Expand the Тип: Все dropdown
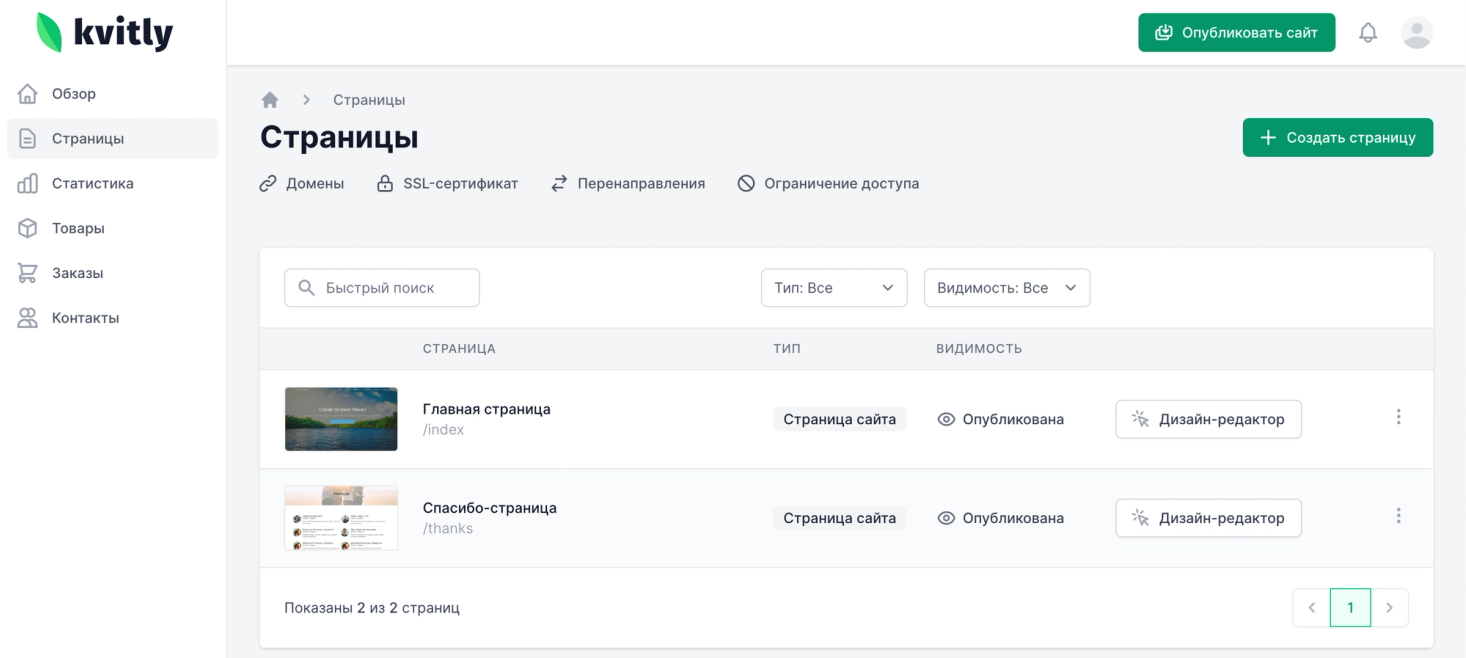The image size is (1466, 658). click(x=833, y=288)
